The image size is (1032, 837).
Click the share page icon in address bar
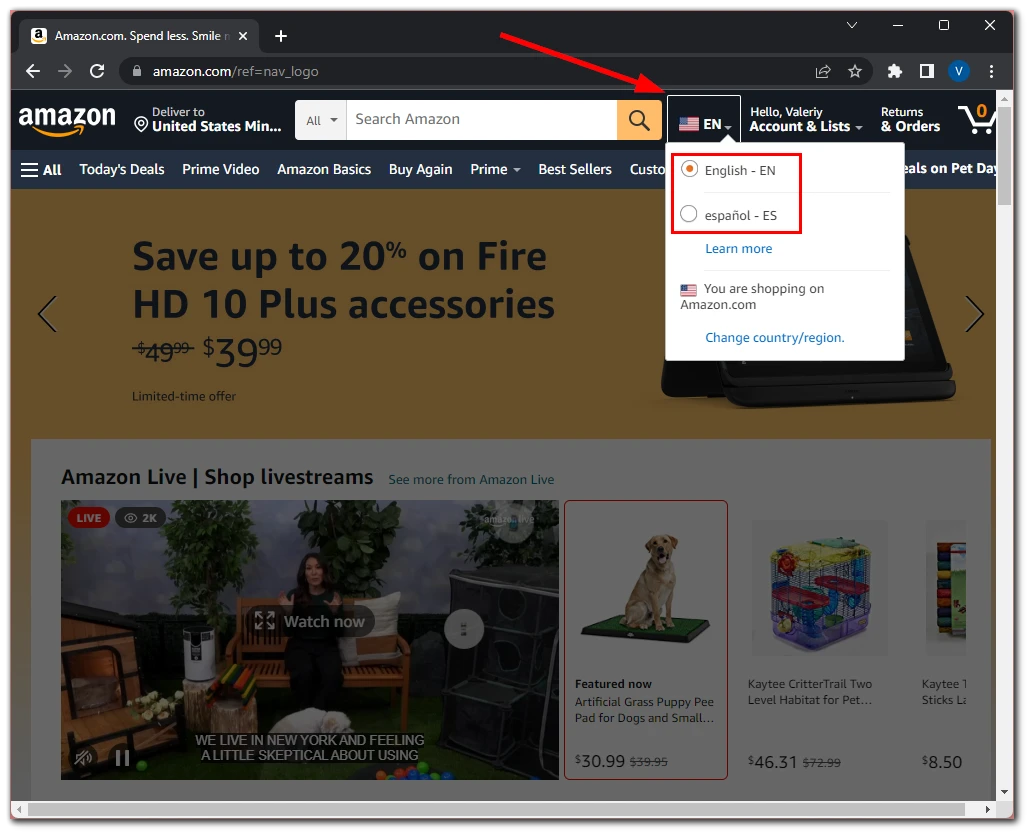(823, 71)
